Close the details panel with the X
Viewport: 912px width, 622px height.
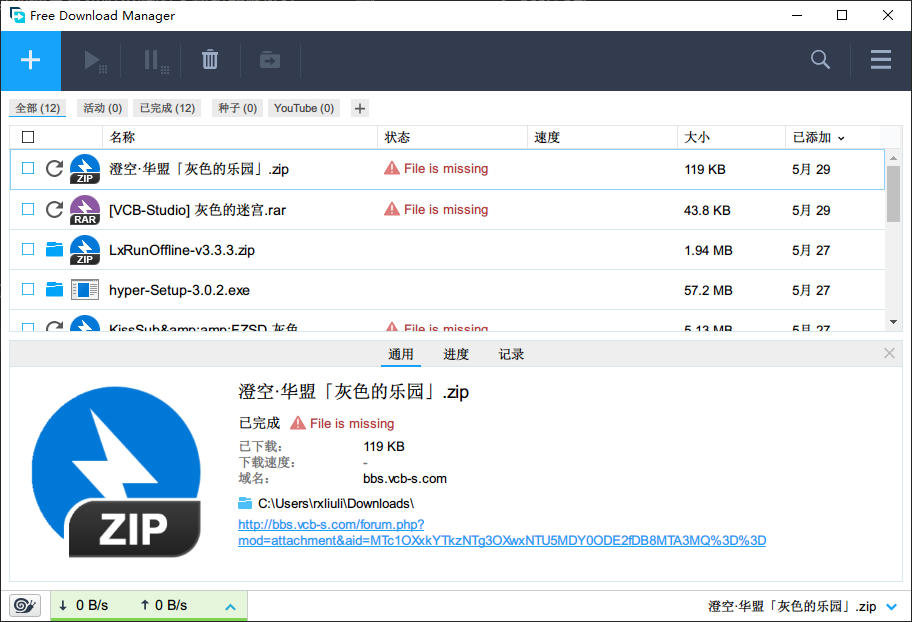(889, 353)
